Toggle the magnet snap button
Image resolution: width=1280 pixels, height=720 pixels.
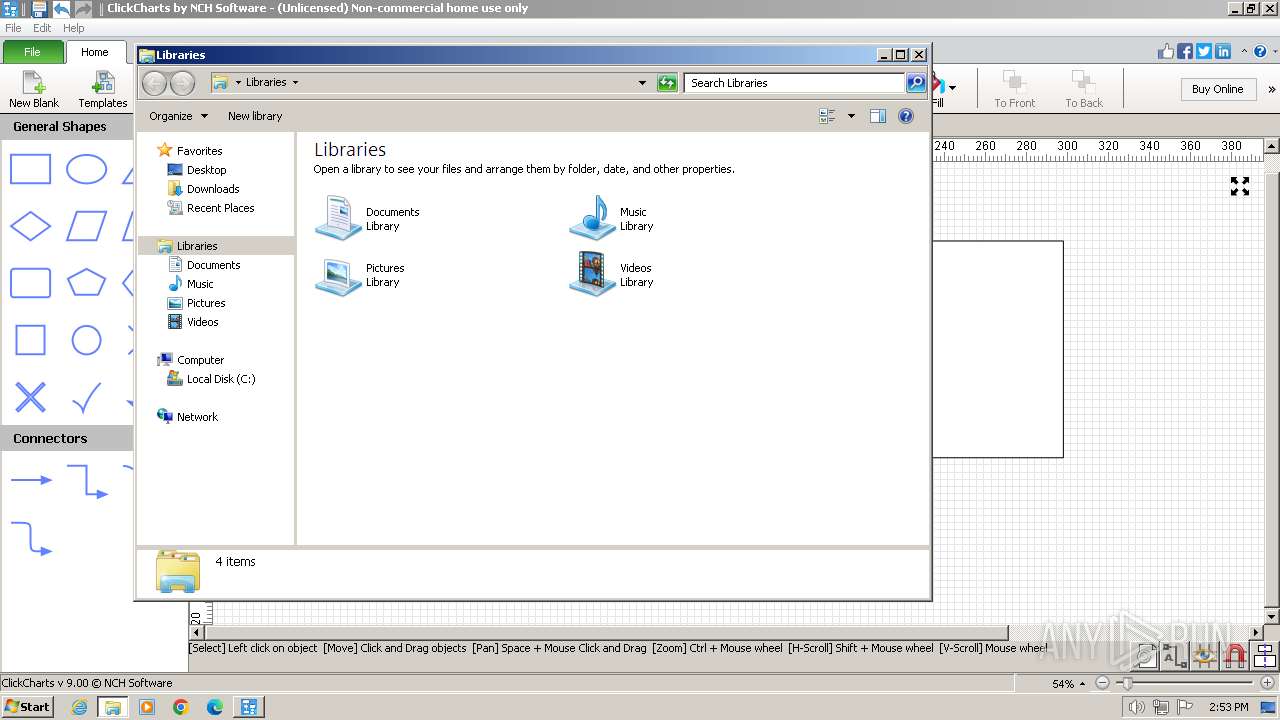1235,656
